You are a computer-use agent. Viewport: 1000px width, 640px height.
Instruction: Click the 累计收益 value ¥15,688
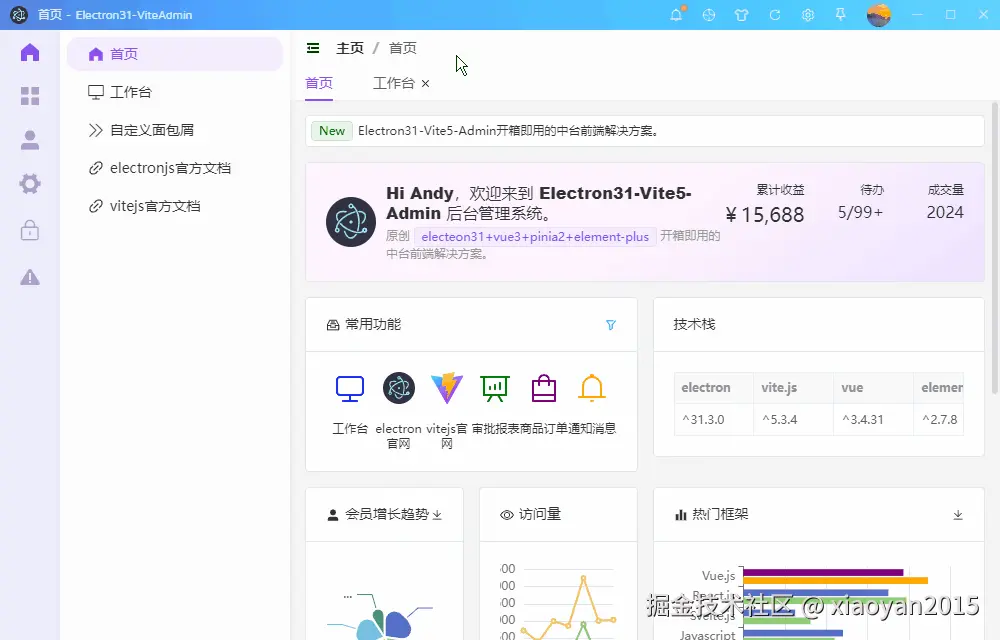point(765,215)
